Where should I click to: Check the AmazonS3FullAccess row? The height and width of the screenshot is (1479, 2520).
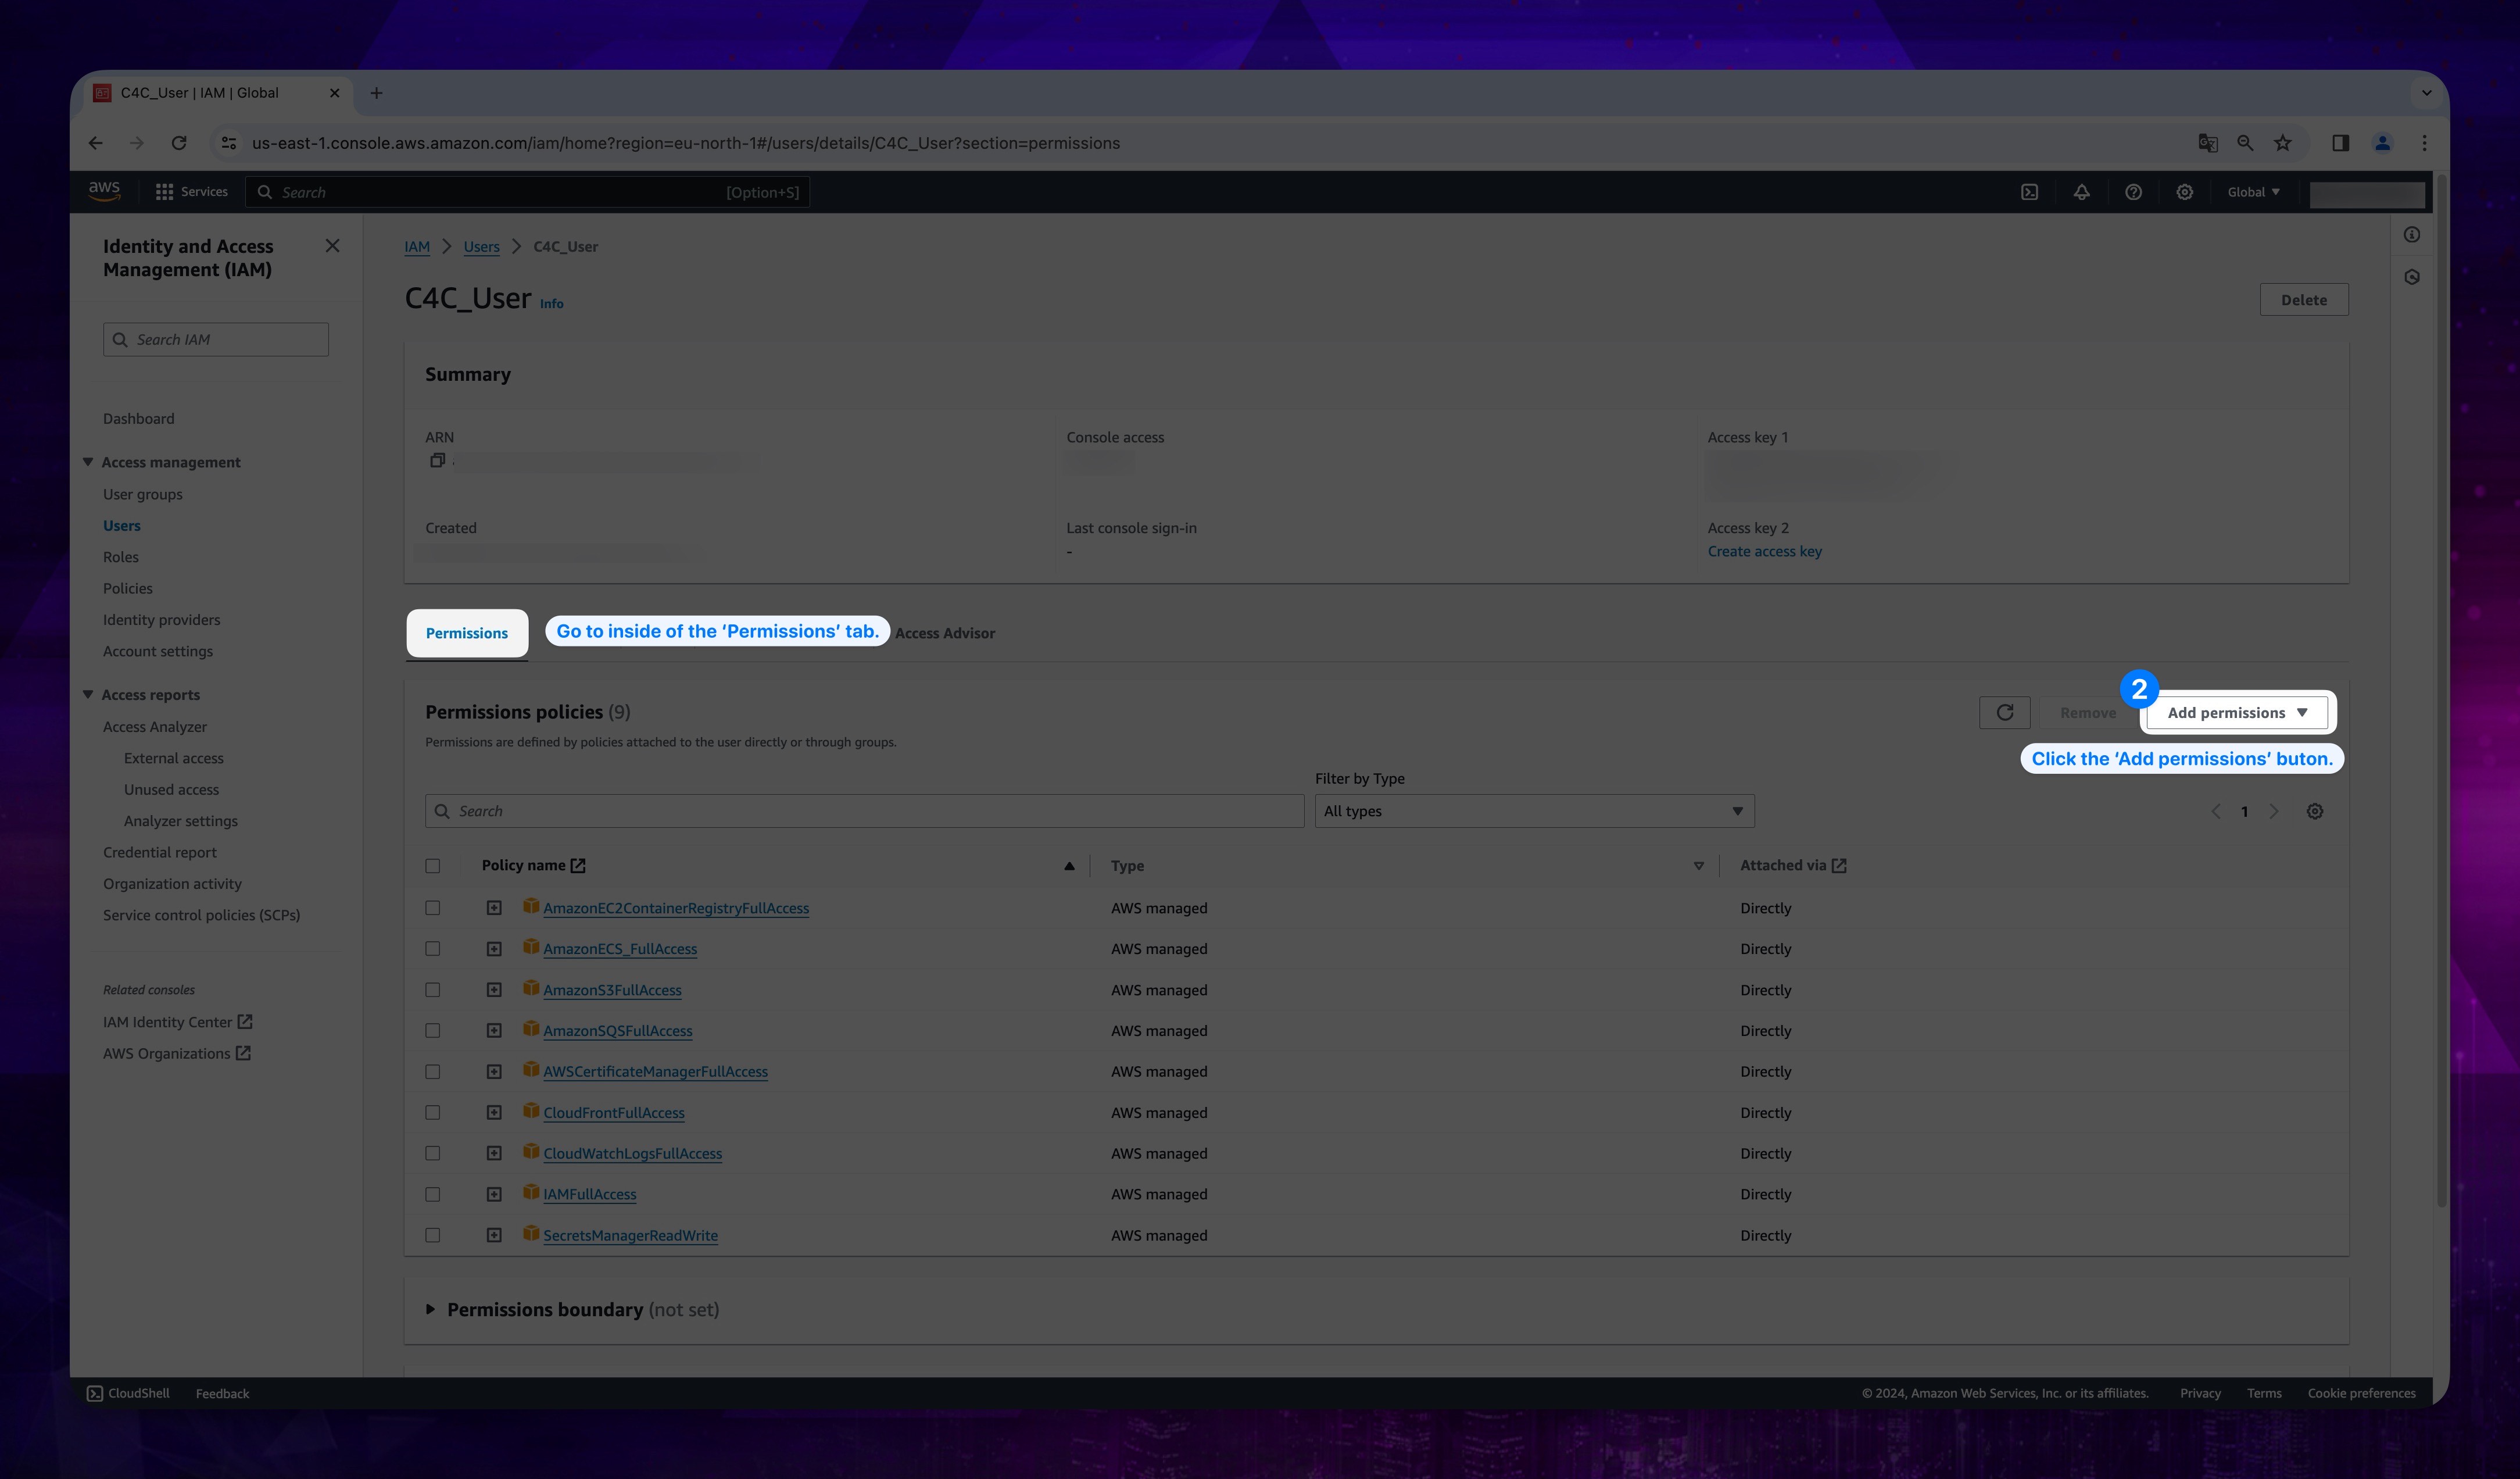pyautogui.click(x=432, y=990)
